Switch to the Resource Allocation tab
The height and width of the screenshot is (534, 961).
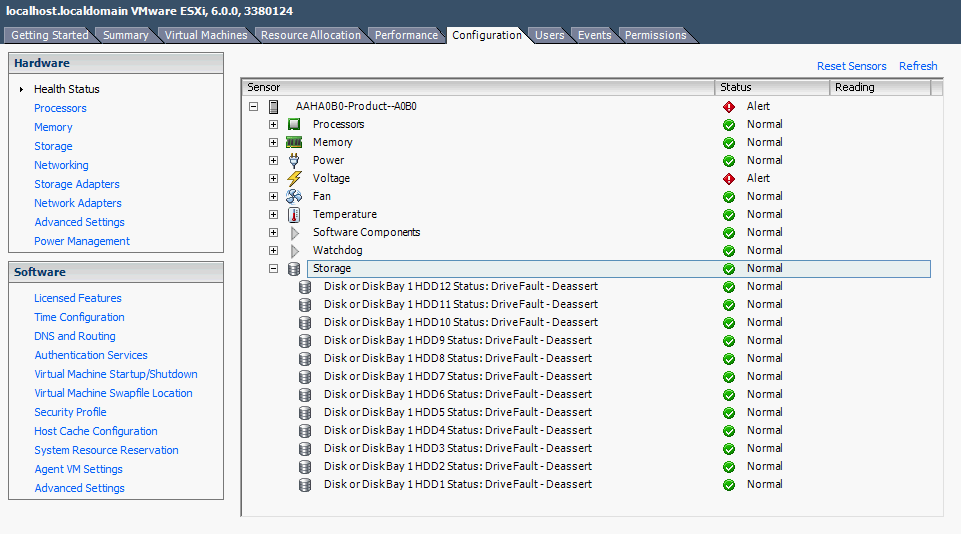pyautogui.click(x=311, y=36)
